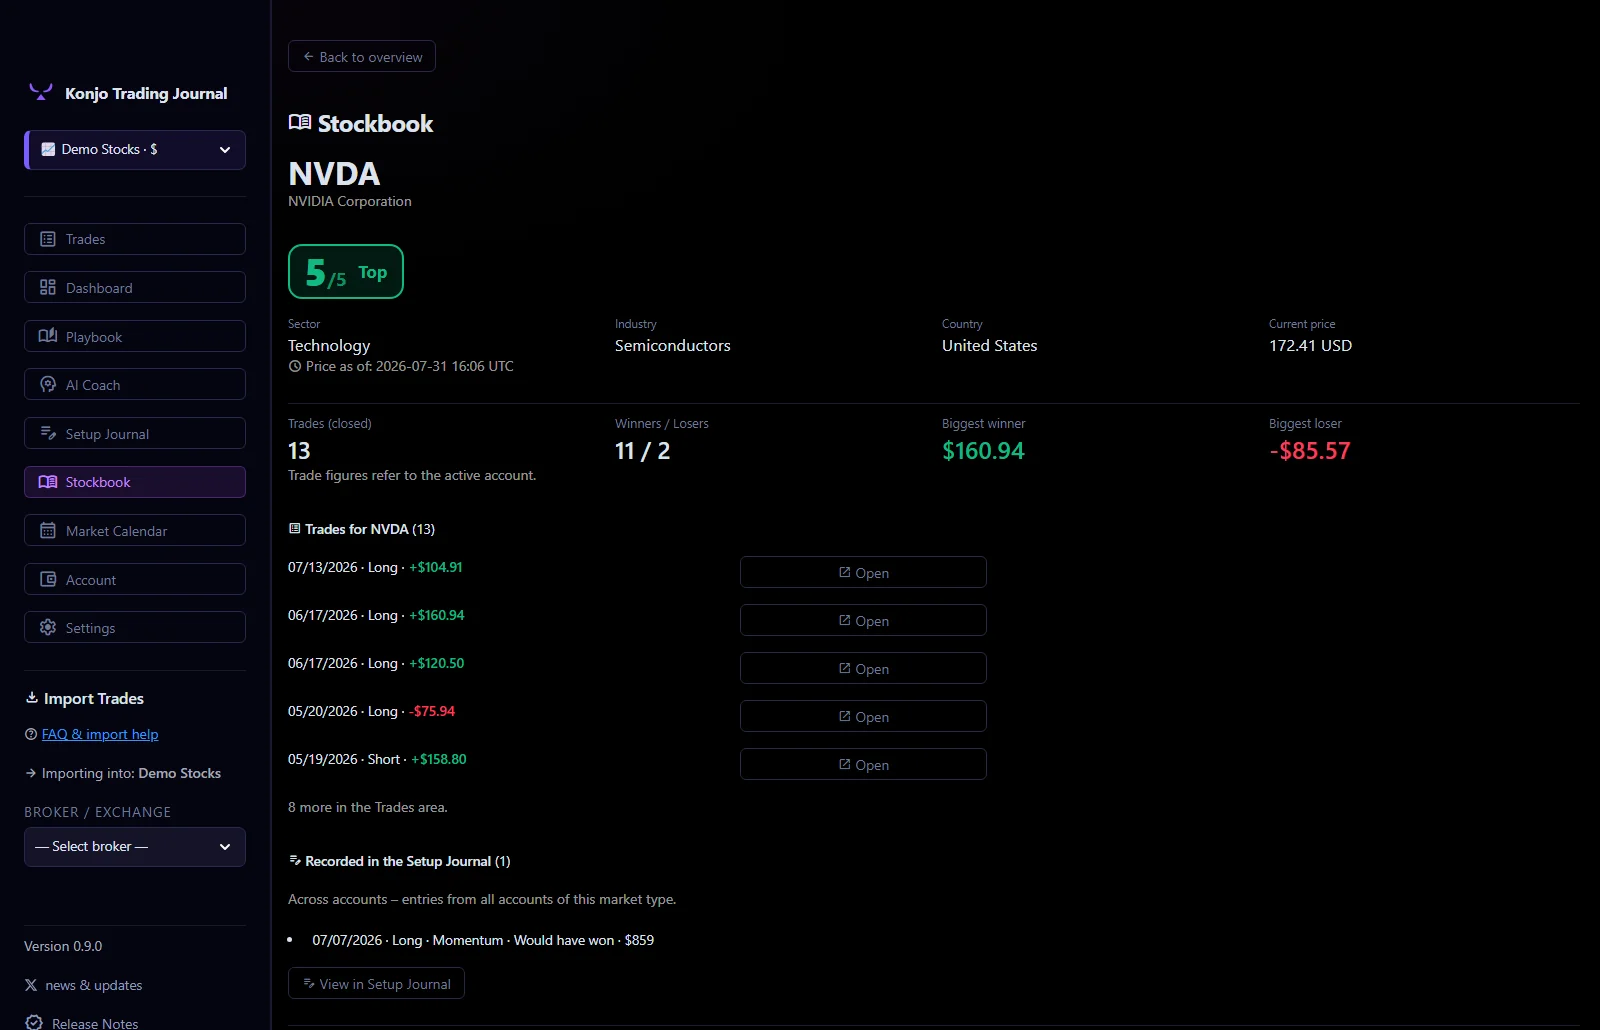Switch to Setup Journal
1600x1030 pixels.
135,433
